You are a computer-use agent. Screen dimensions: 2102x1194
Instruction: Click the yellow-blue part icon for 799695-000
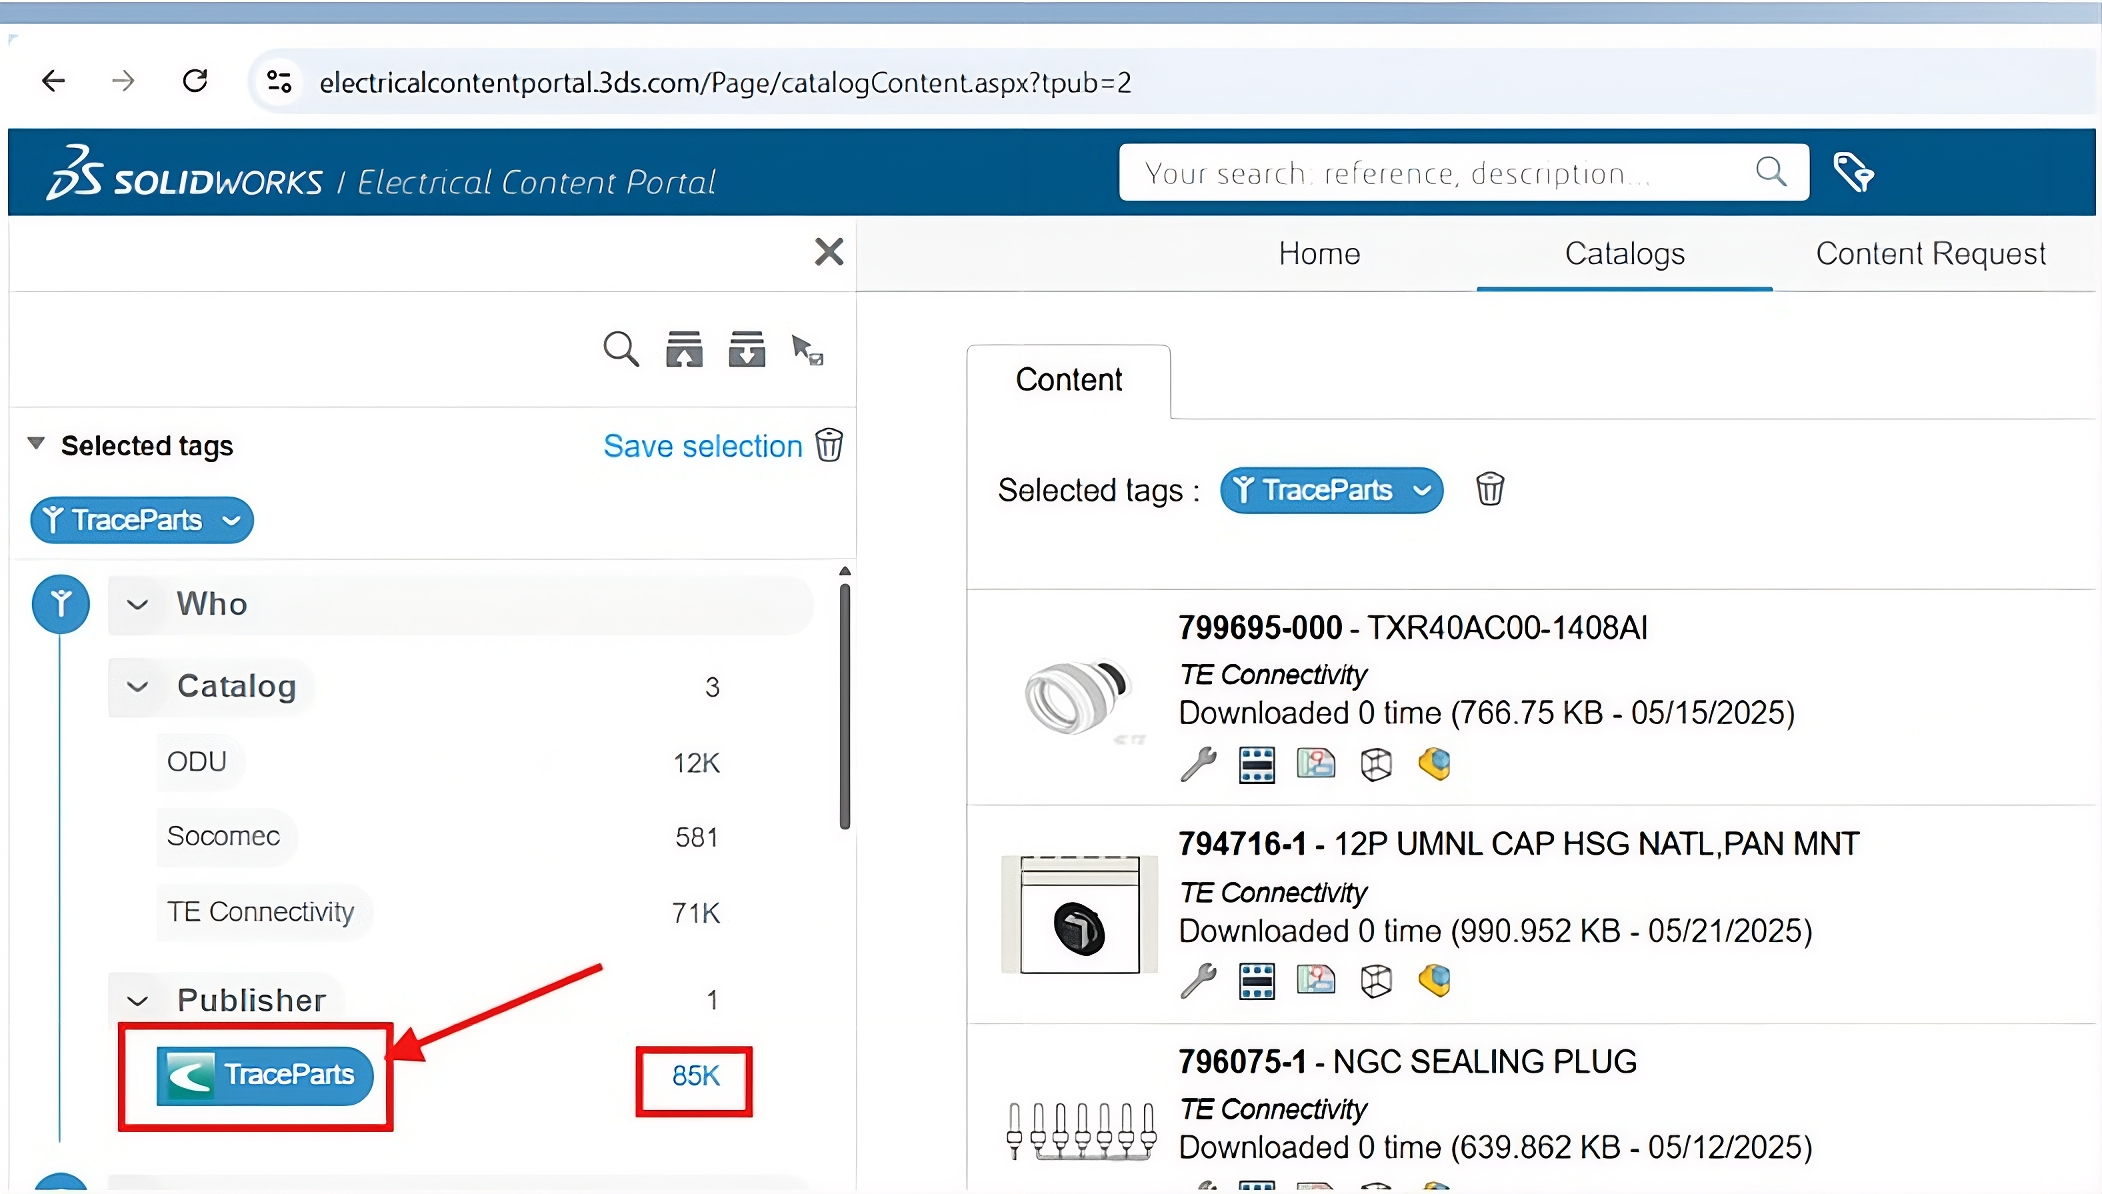coord(1435,764)
